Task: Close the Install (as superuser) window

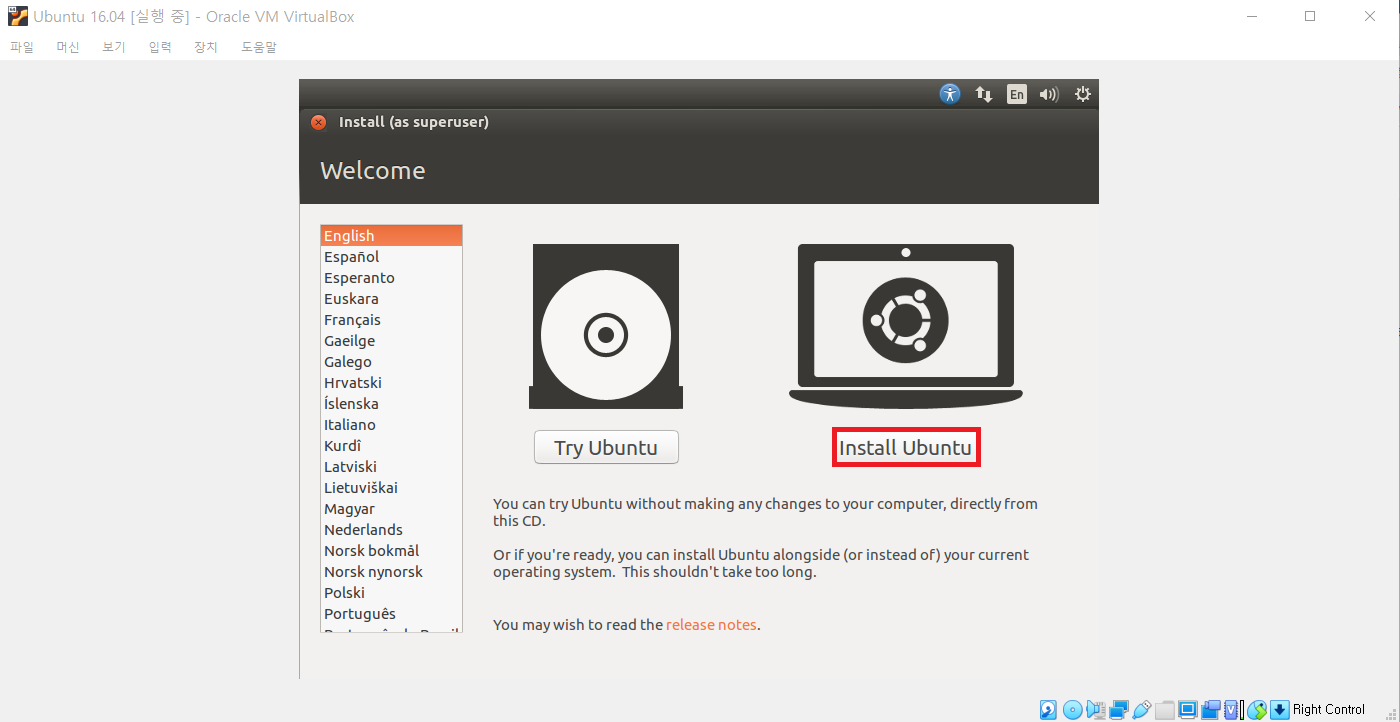Action: tap(318, 122)
